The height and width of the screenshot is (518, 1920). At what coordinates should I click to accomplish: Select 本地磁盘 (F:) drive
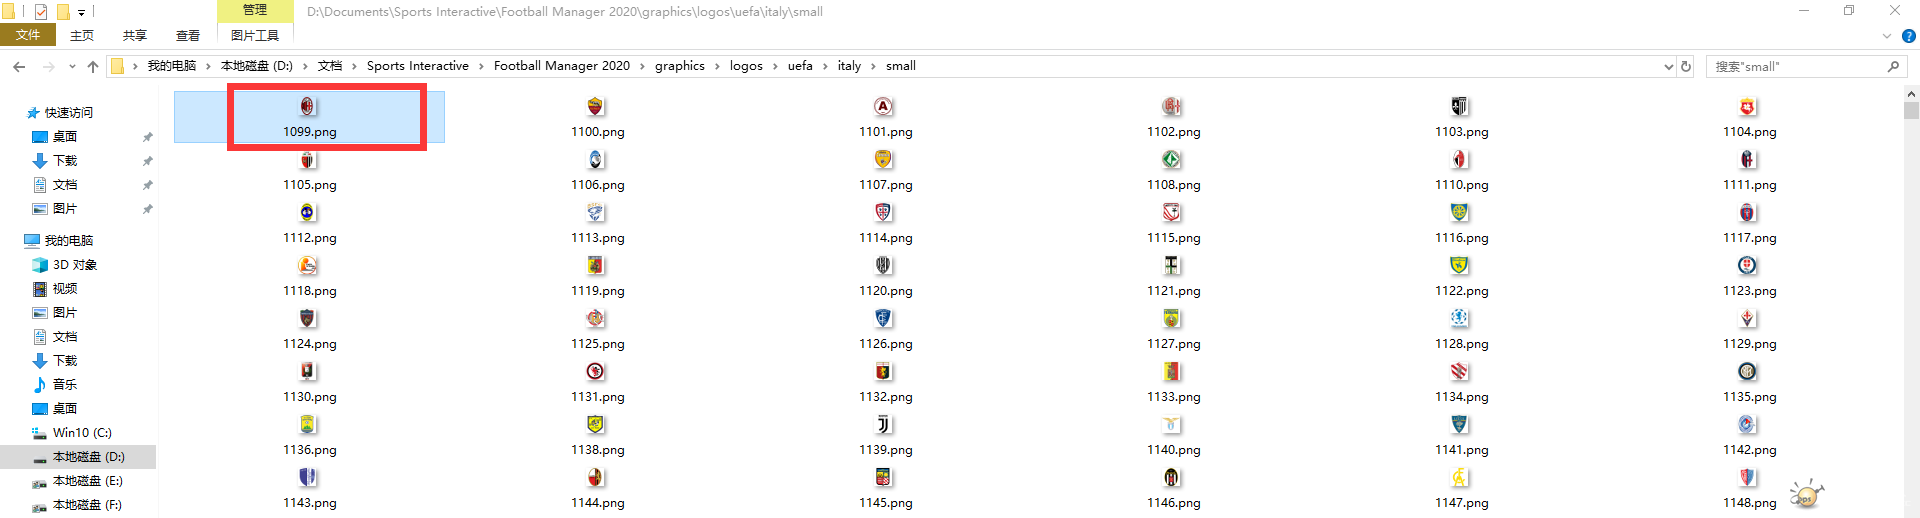[x=88, y=505]
